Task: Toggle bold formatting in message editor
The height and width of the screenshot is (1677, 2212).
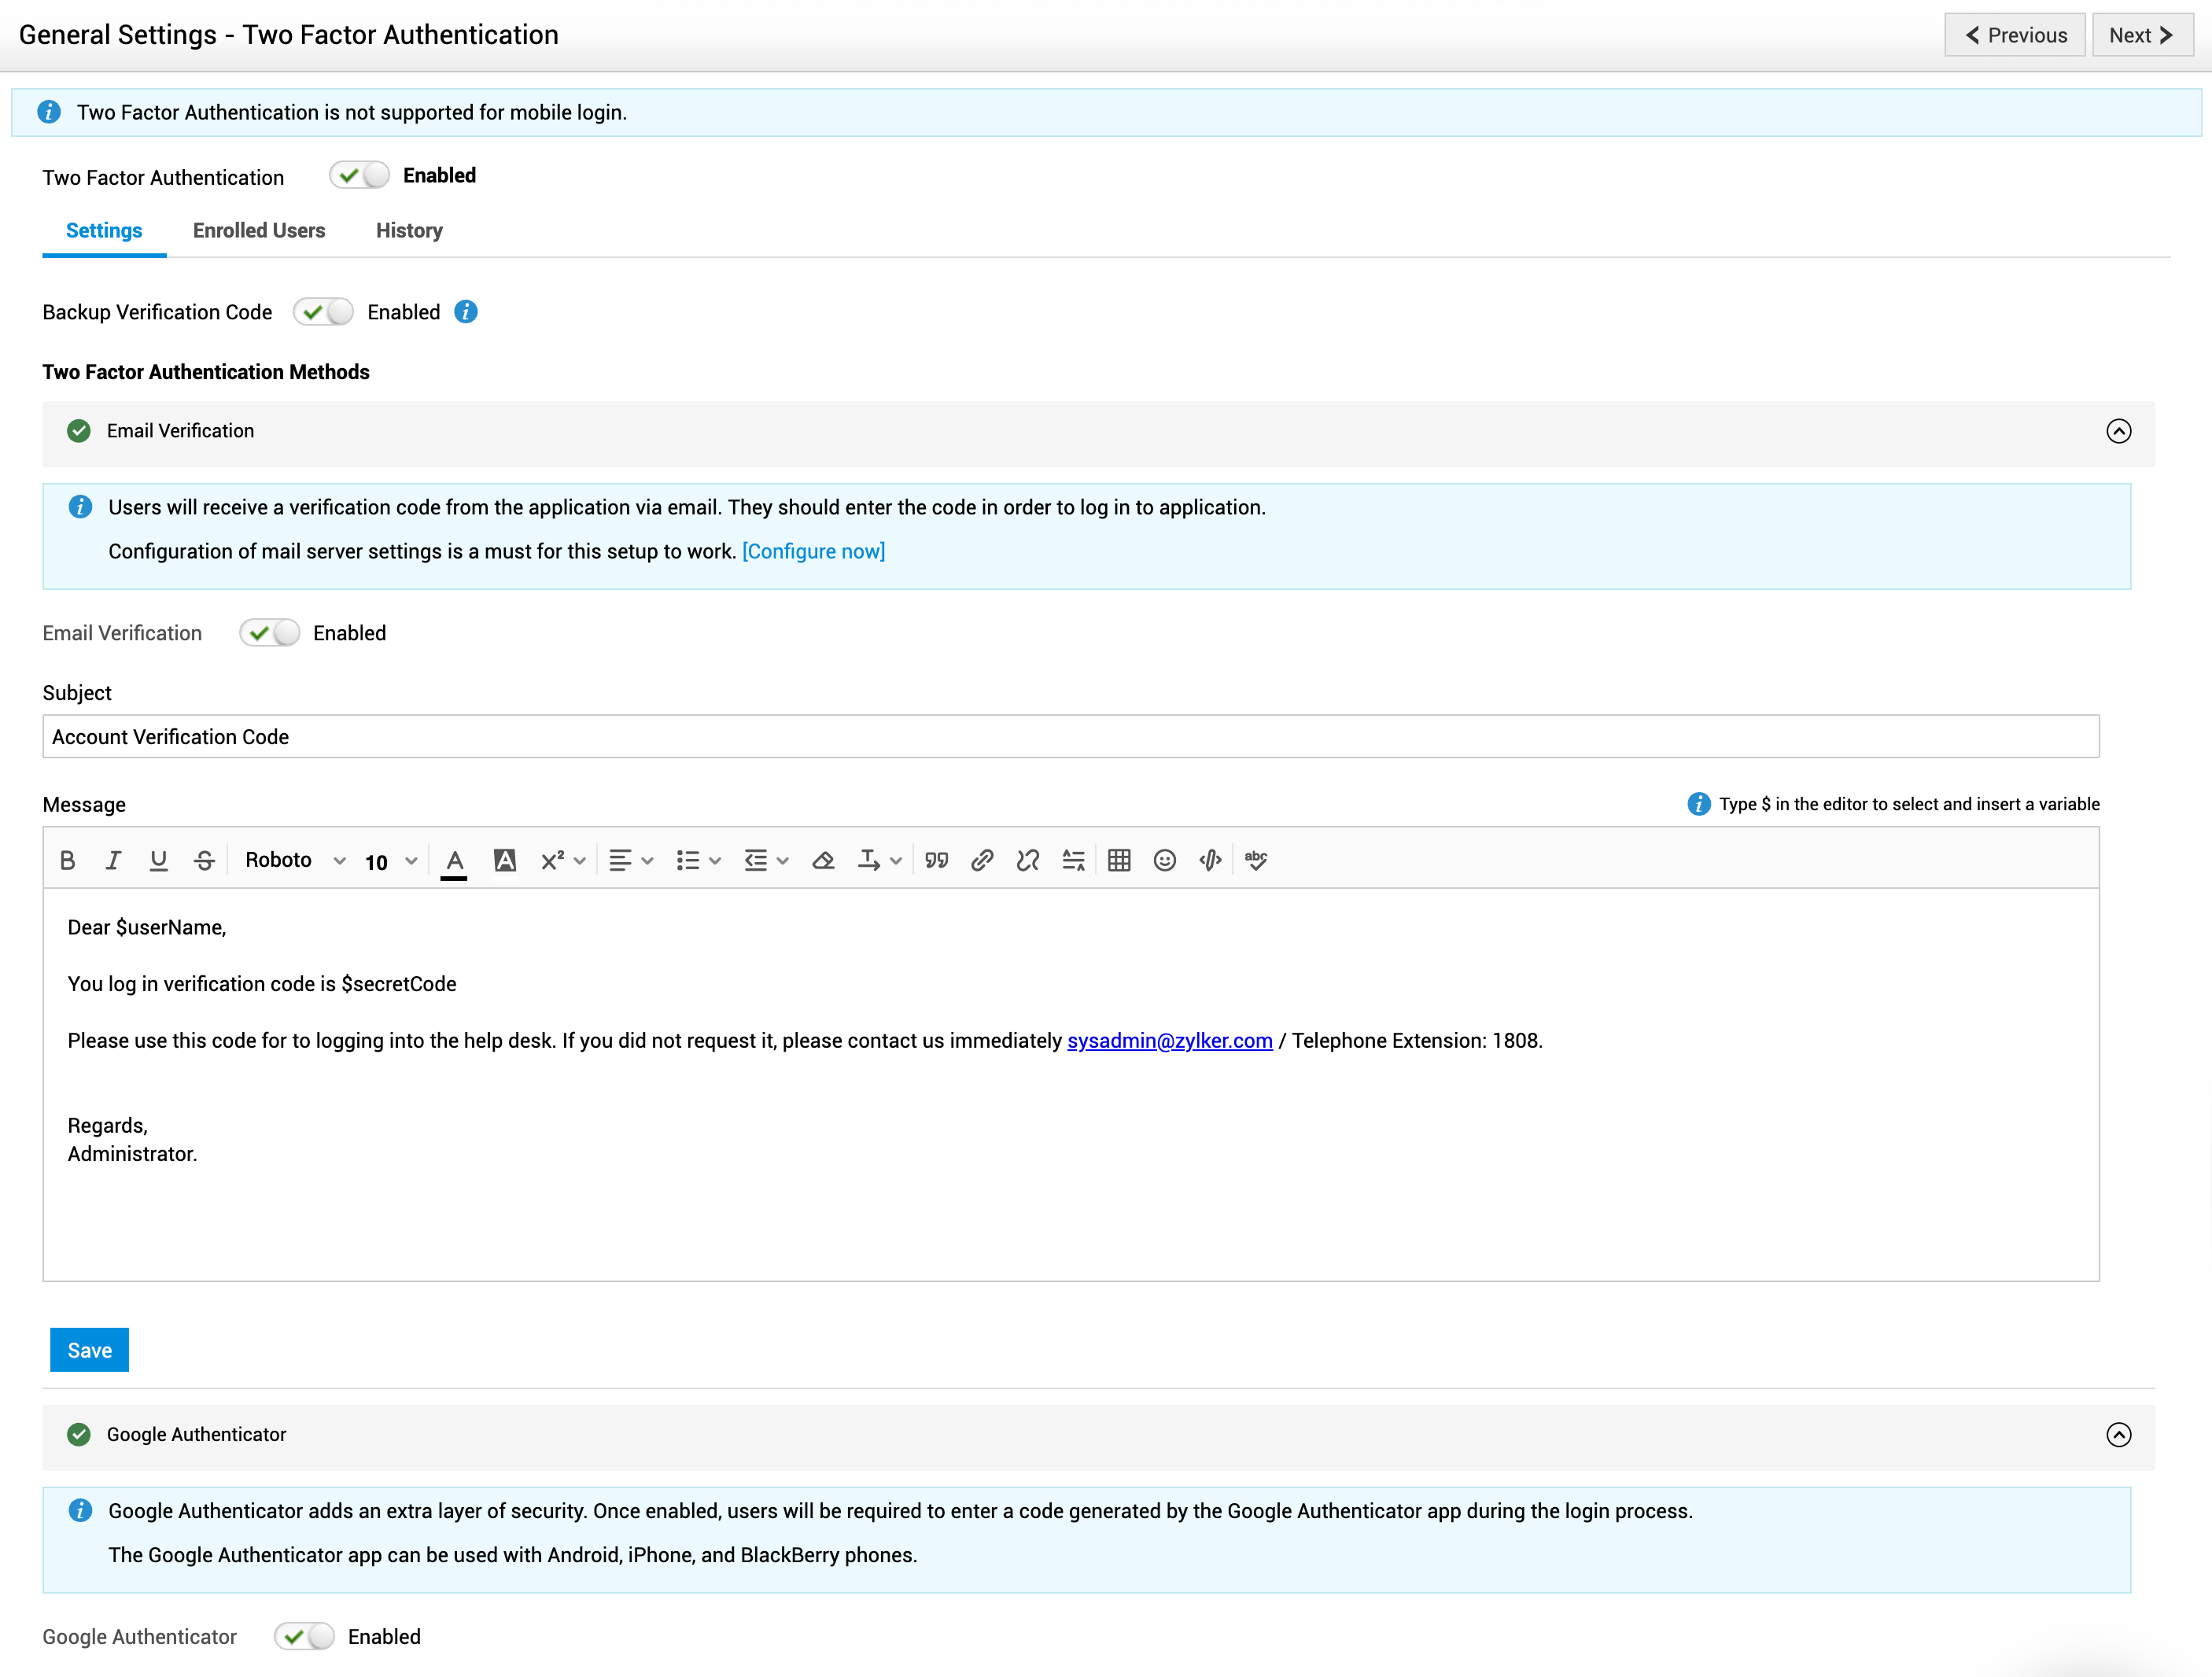Action: tap(67, 860)
